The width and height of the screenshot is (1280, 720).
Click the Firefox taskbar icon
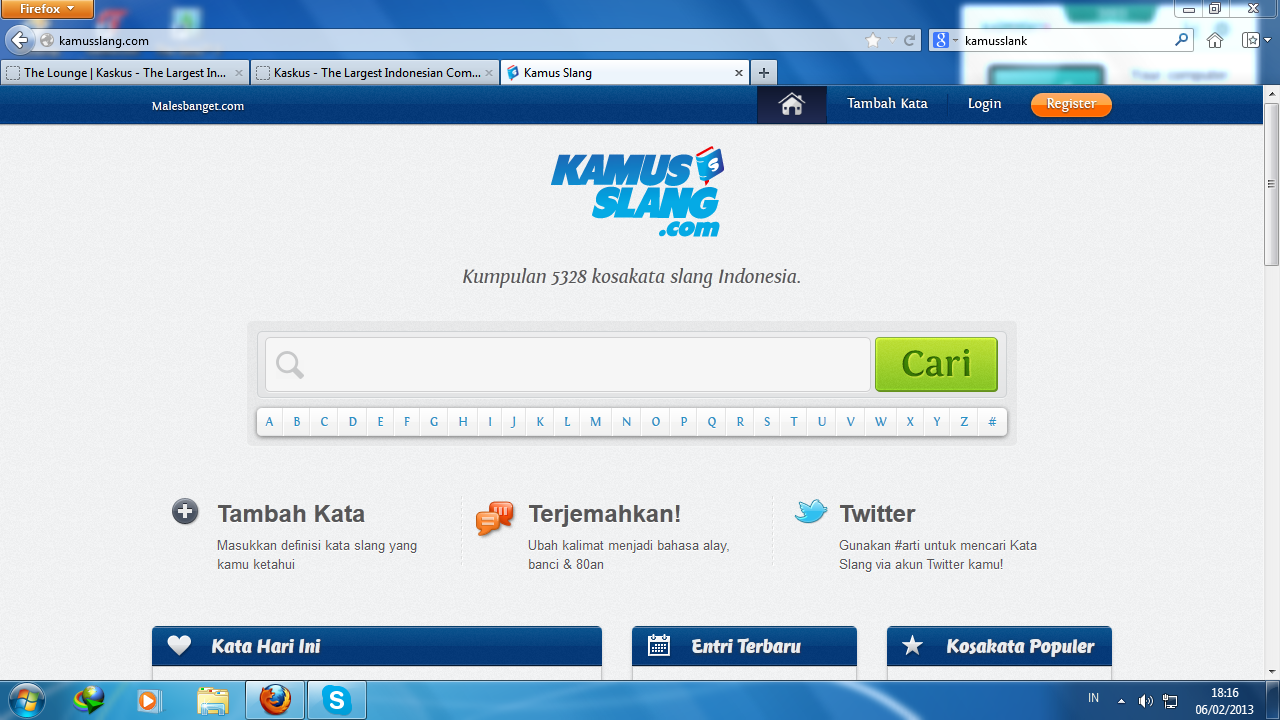click(x=275, y=700)
